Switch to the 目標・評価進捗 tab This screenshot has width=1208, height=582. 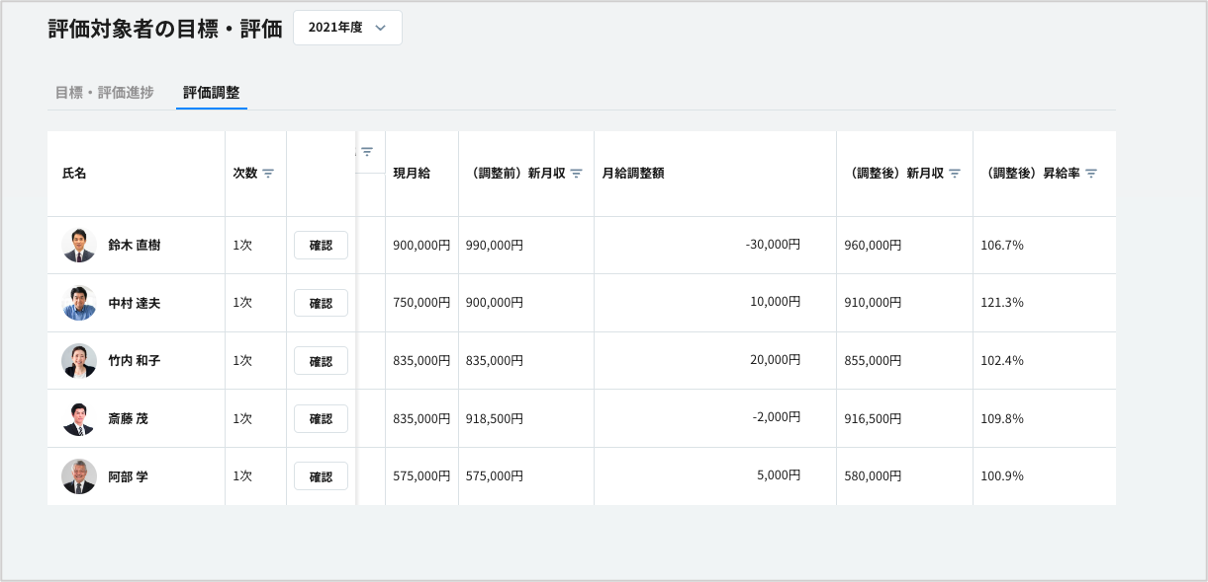pos(104,92)
